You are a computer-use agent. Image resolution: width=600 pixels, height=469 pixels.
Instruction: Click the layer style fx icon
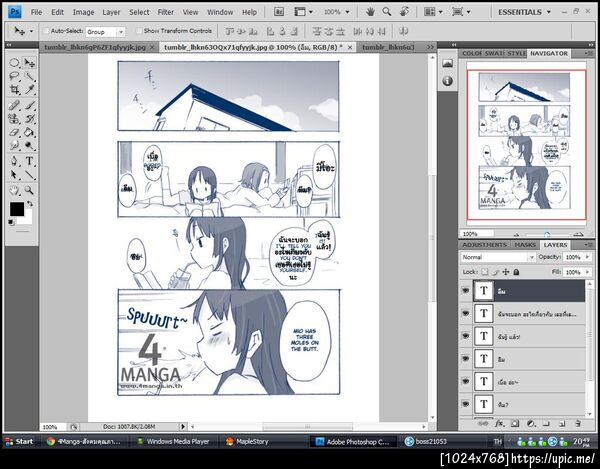click(499, 423)
